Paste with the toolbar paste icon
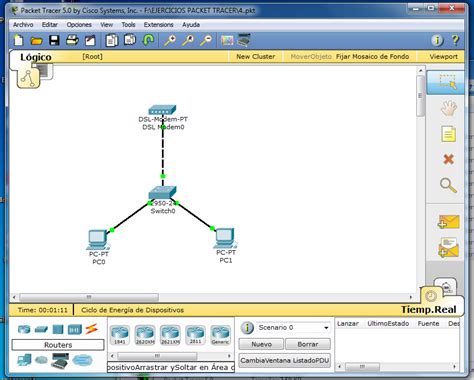 pos(130,40)
